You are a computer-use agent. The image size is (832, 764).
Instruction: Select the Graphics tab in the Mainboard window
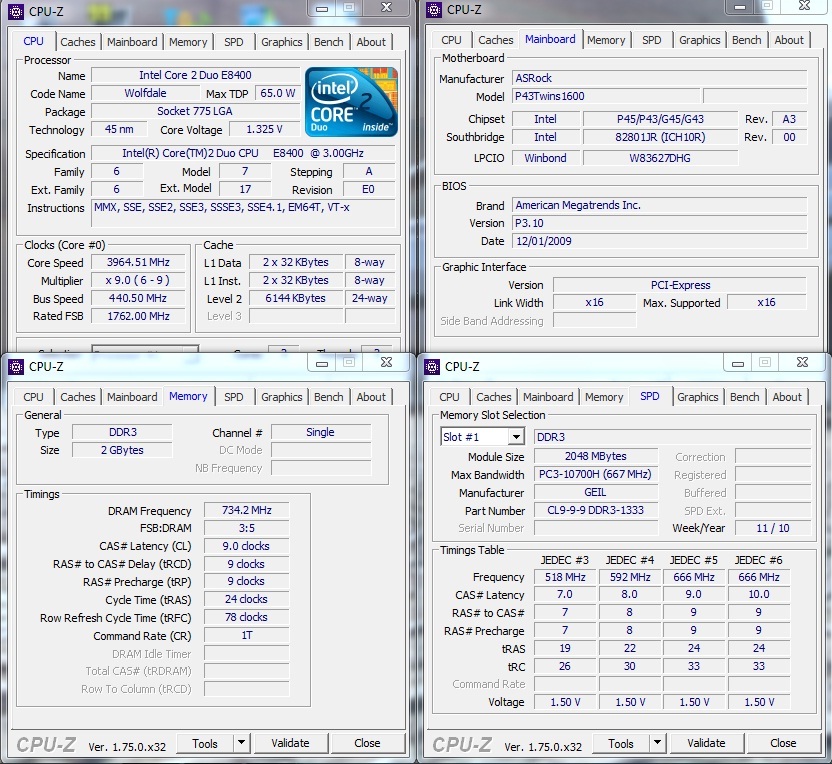(x=700, y=40)
